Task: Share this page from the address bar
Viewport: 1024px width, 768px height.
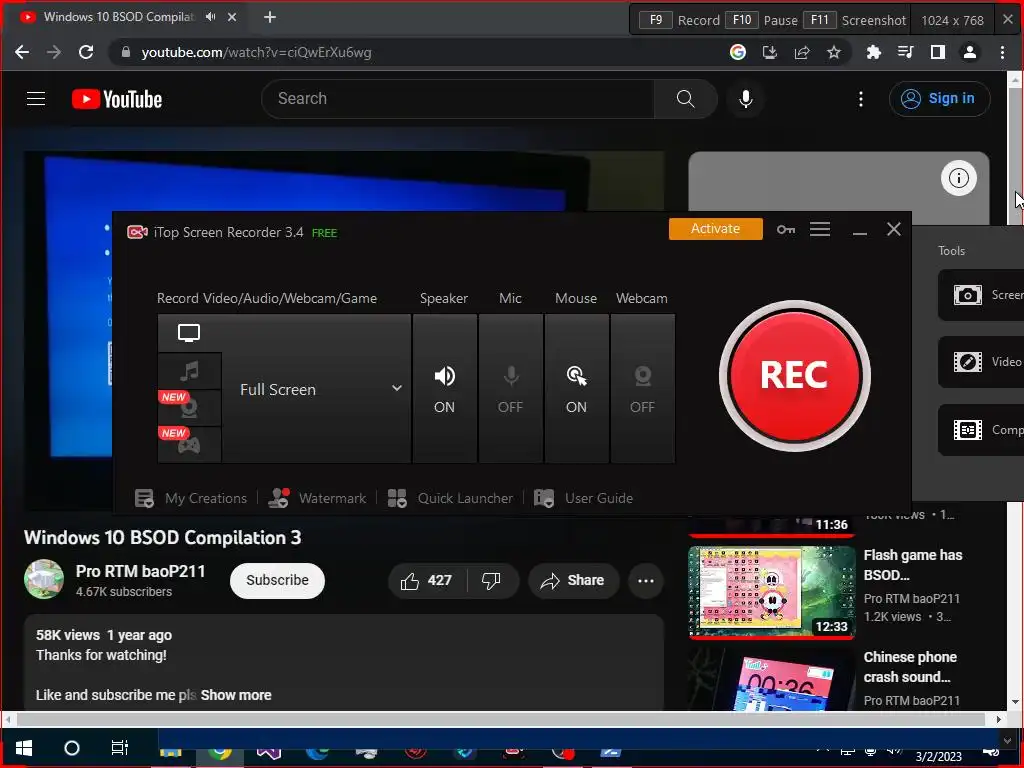Action: click(x=802, y=52)
